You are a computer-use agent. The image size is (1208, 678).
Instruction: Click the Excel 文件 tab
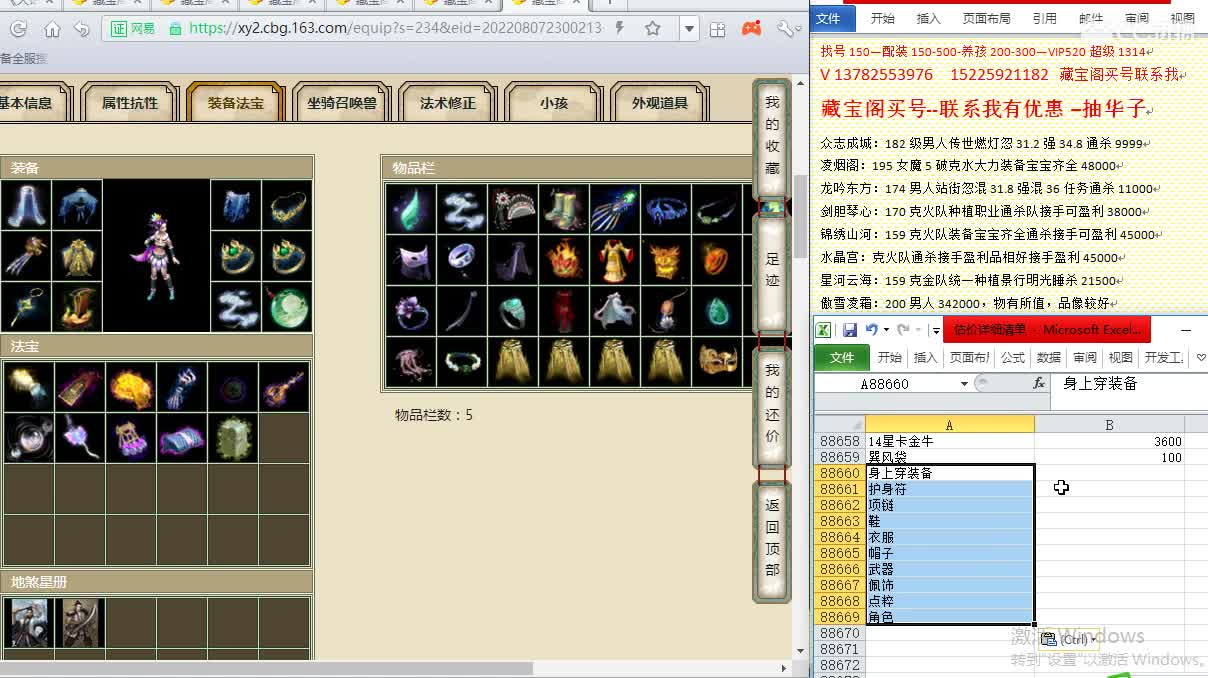coord(842,357)
